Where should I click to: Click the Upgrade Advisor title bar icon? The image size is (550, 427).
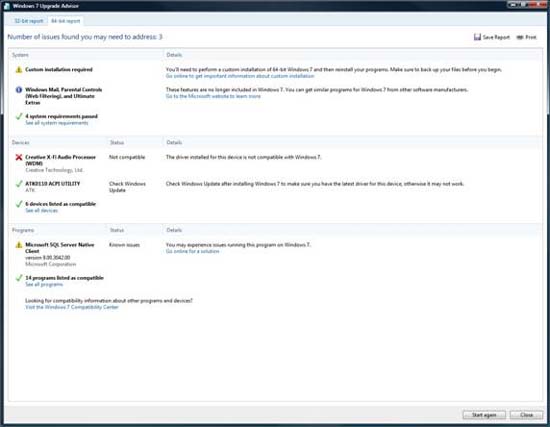click(x=7, y=6)
